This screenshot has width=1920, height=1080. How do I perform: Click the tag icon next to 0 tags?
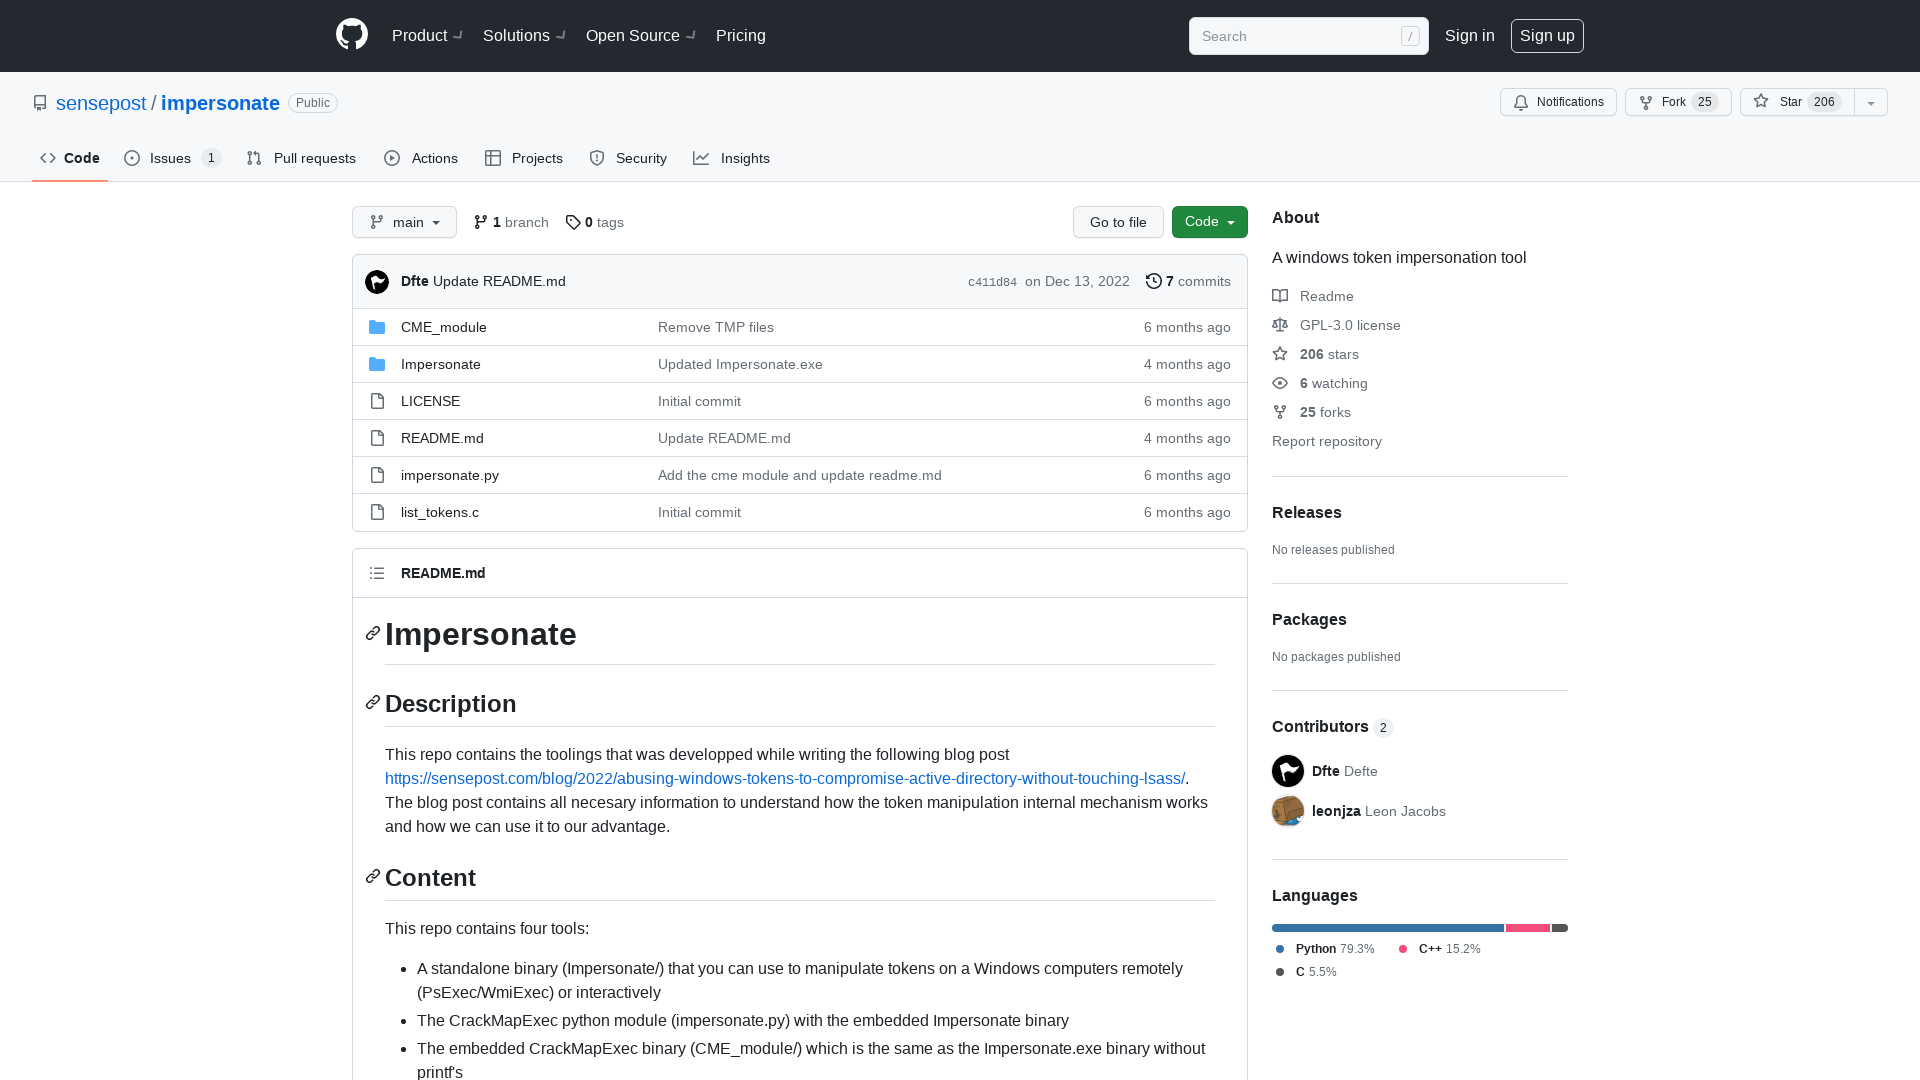point(573,222)
